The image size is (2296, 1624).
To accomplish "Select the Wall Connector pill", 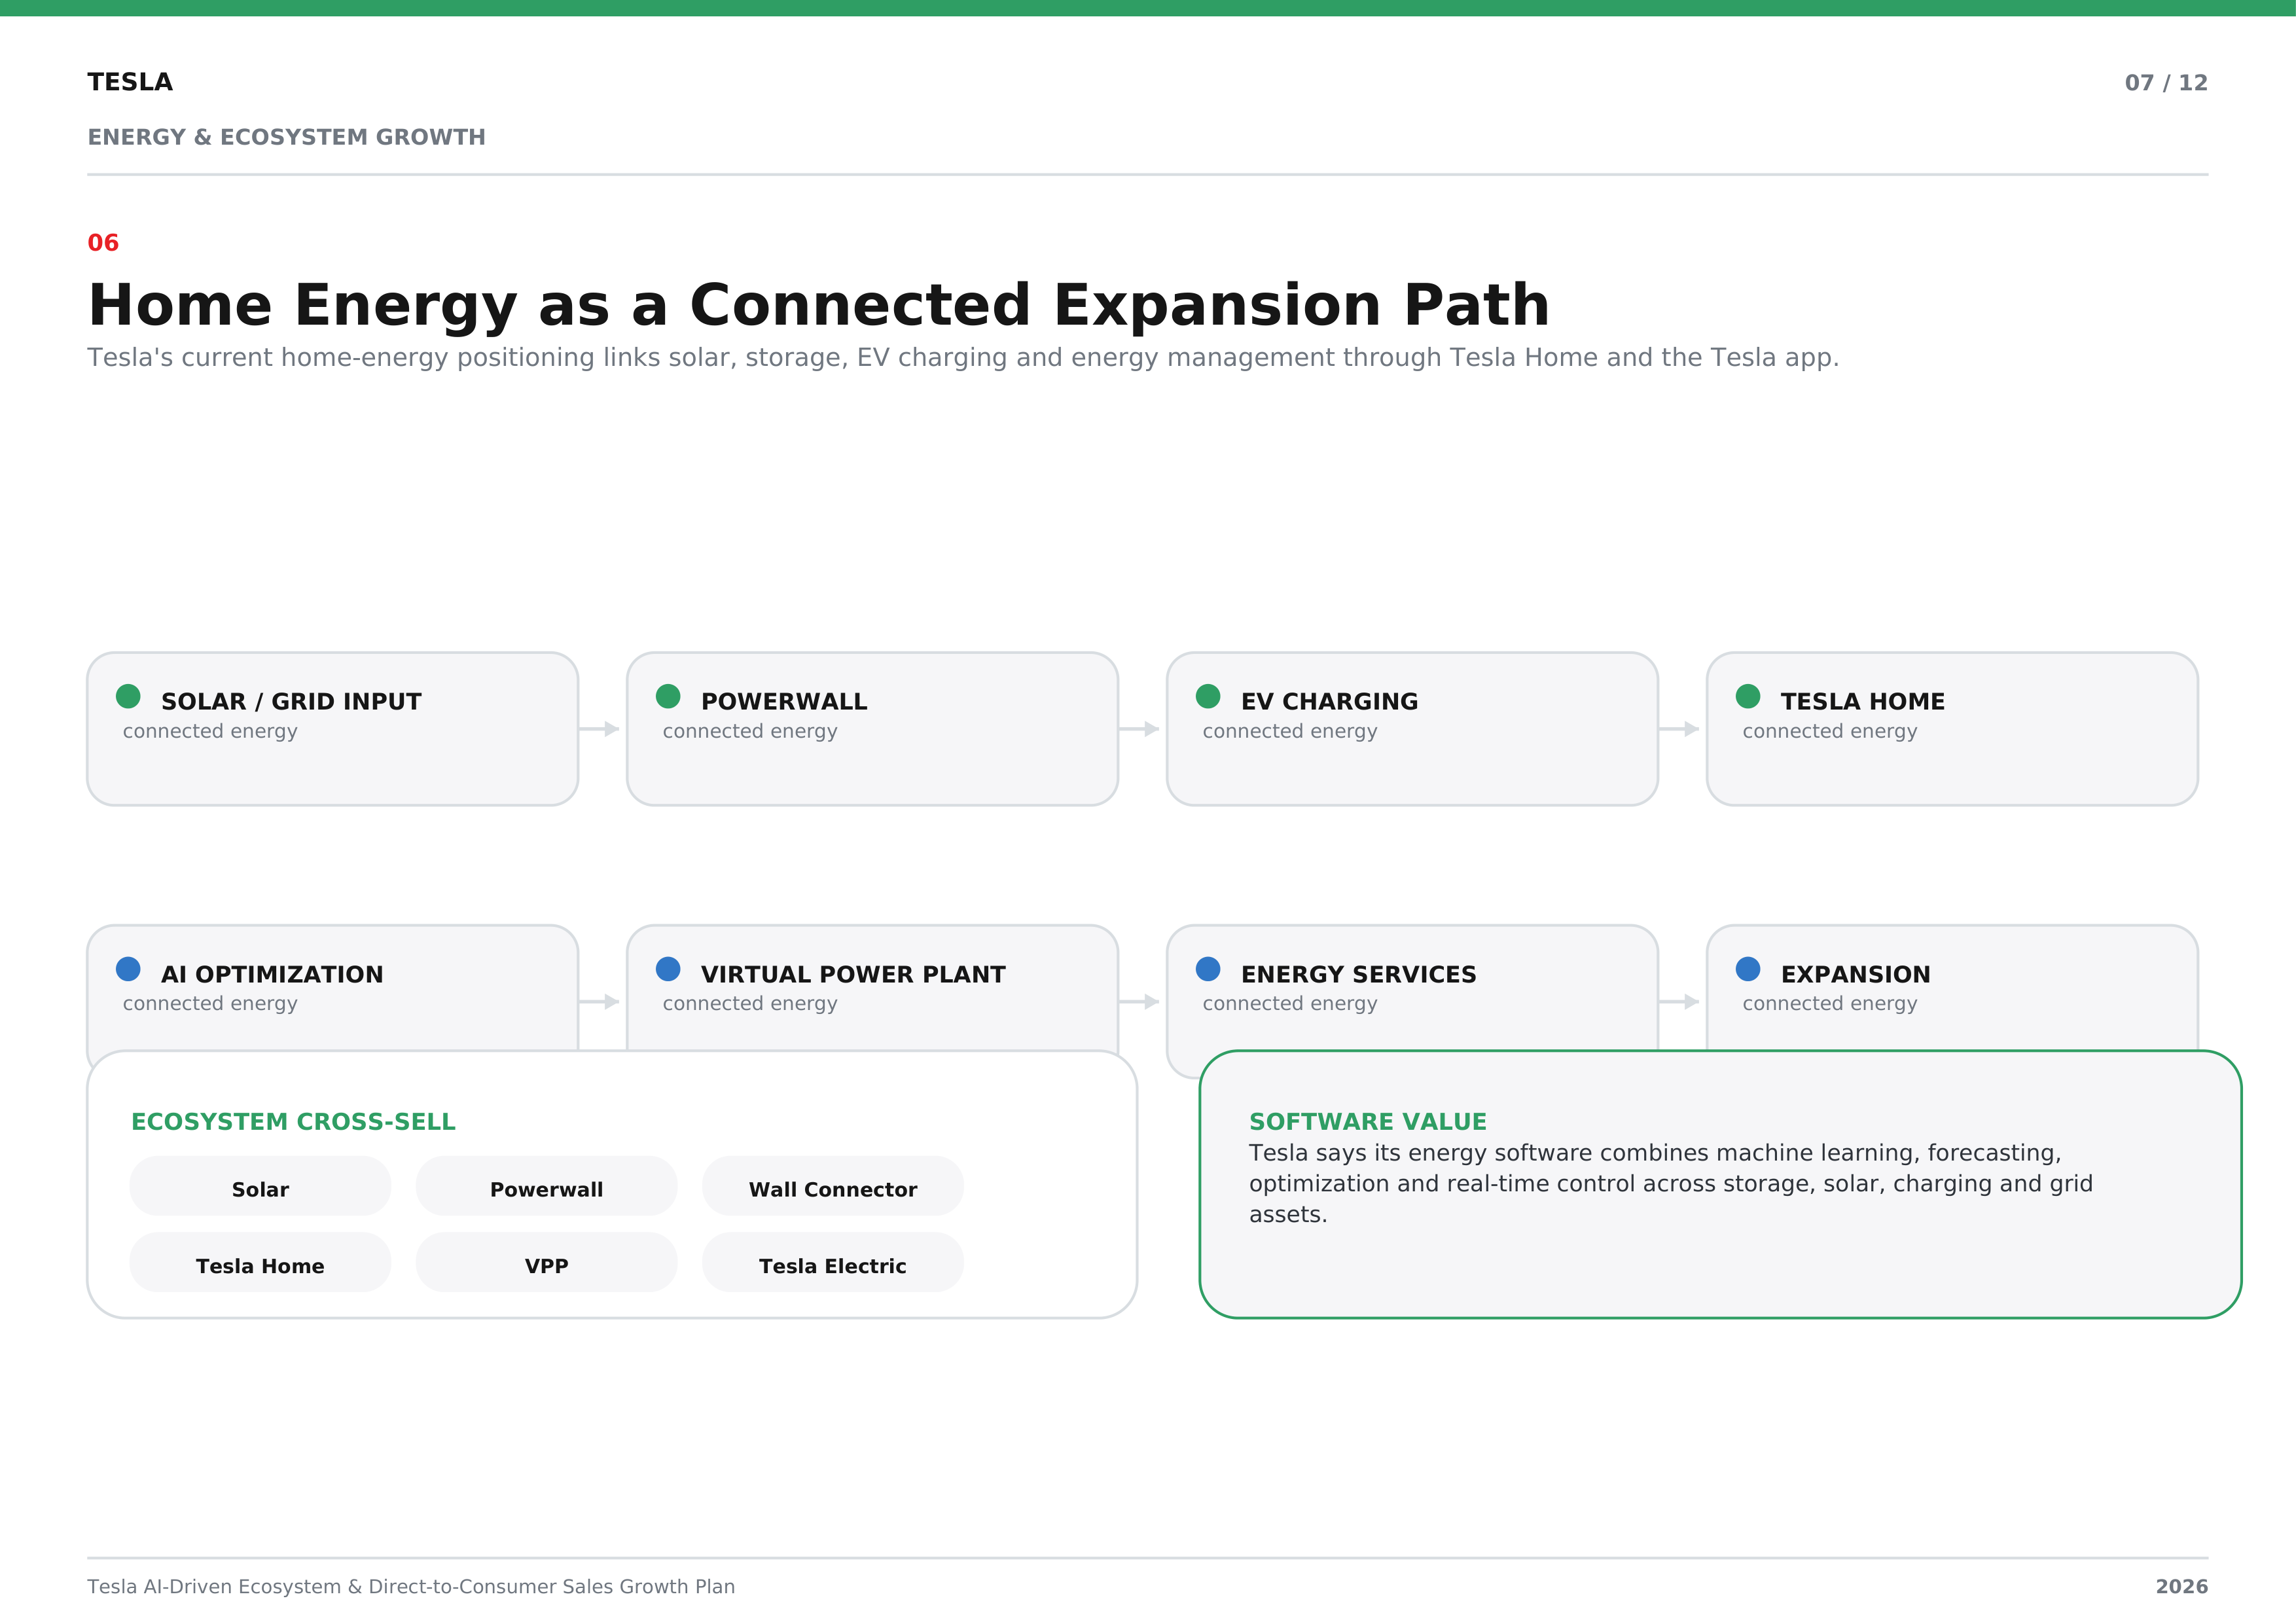I will 833,1186.
